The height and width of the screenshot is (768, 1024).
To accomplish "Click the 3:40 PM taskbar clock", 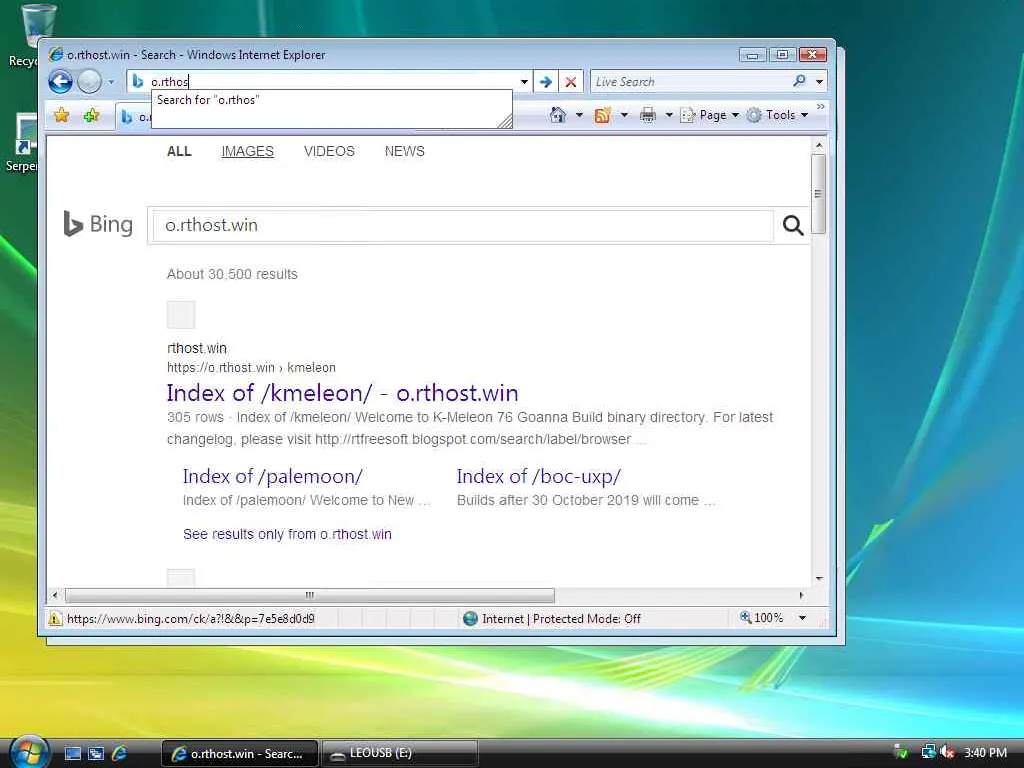I will coord(985,753).
